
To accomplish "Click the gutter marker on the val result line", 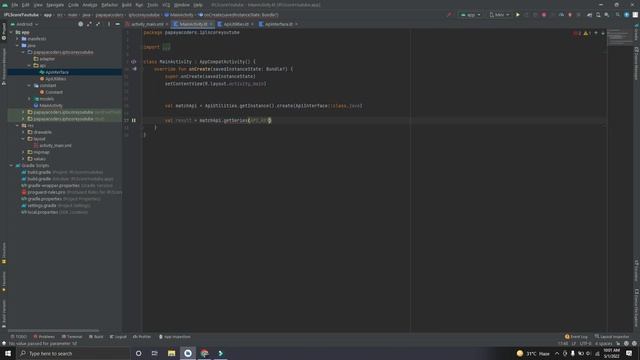I will coord(133,120).
